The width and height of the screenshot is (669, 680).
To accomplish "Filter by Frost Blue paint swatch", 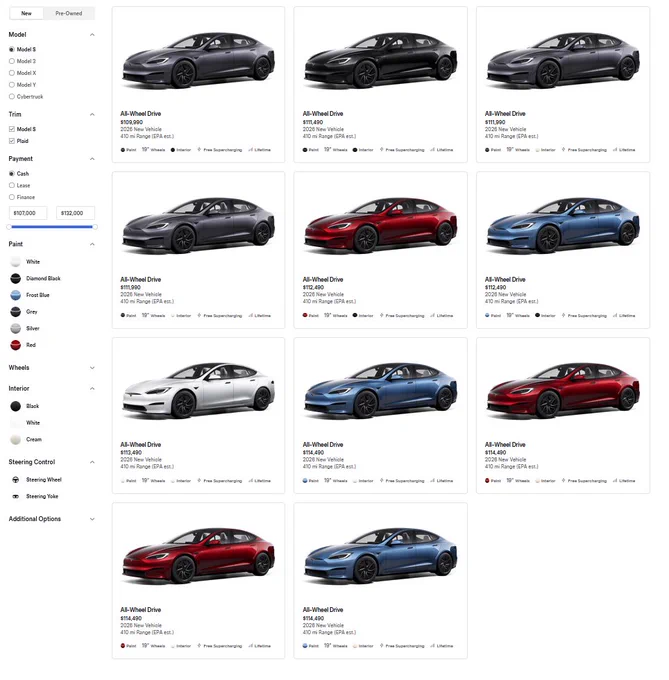I will click(x=16, y=295).
